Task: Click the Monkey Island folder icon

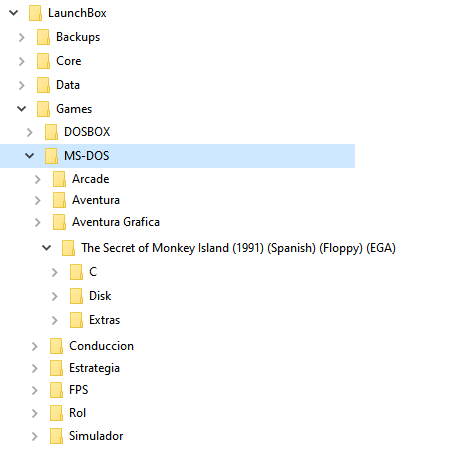Action: tap(68, 248)
